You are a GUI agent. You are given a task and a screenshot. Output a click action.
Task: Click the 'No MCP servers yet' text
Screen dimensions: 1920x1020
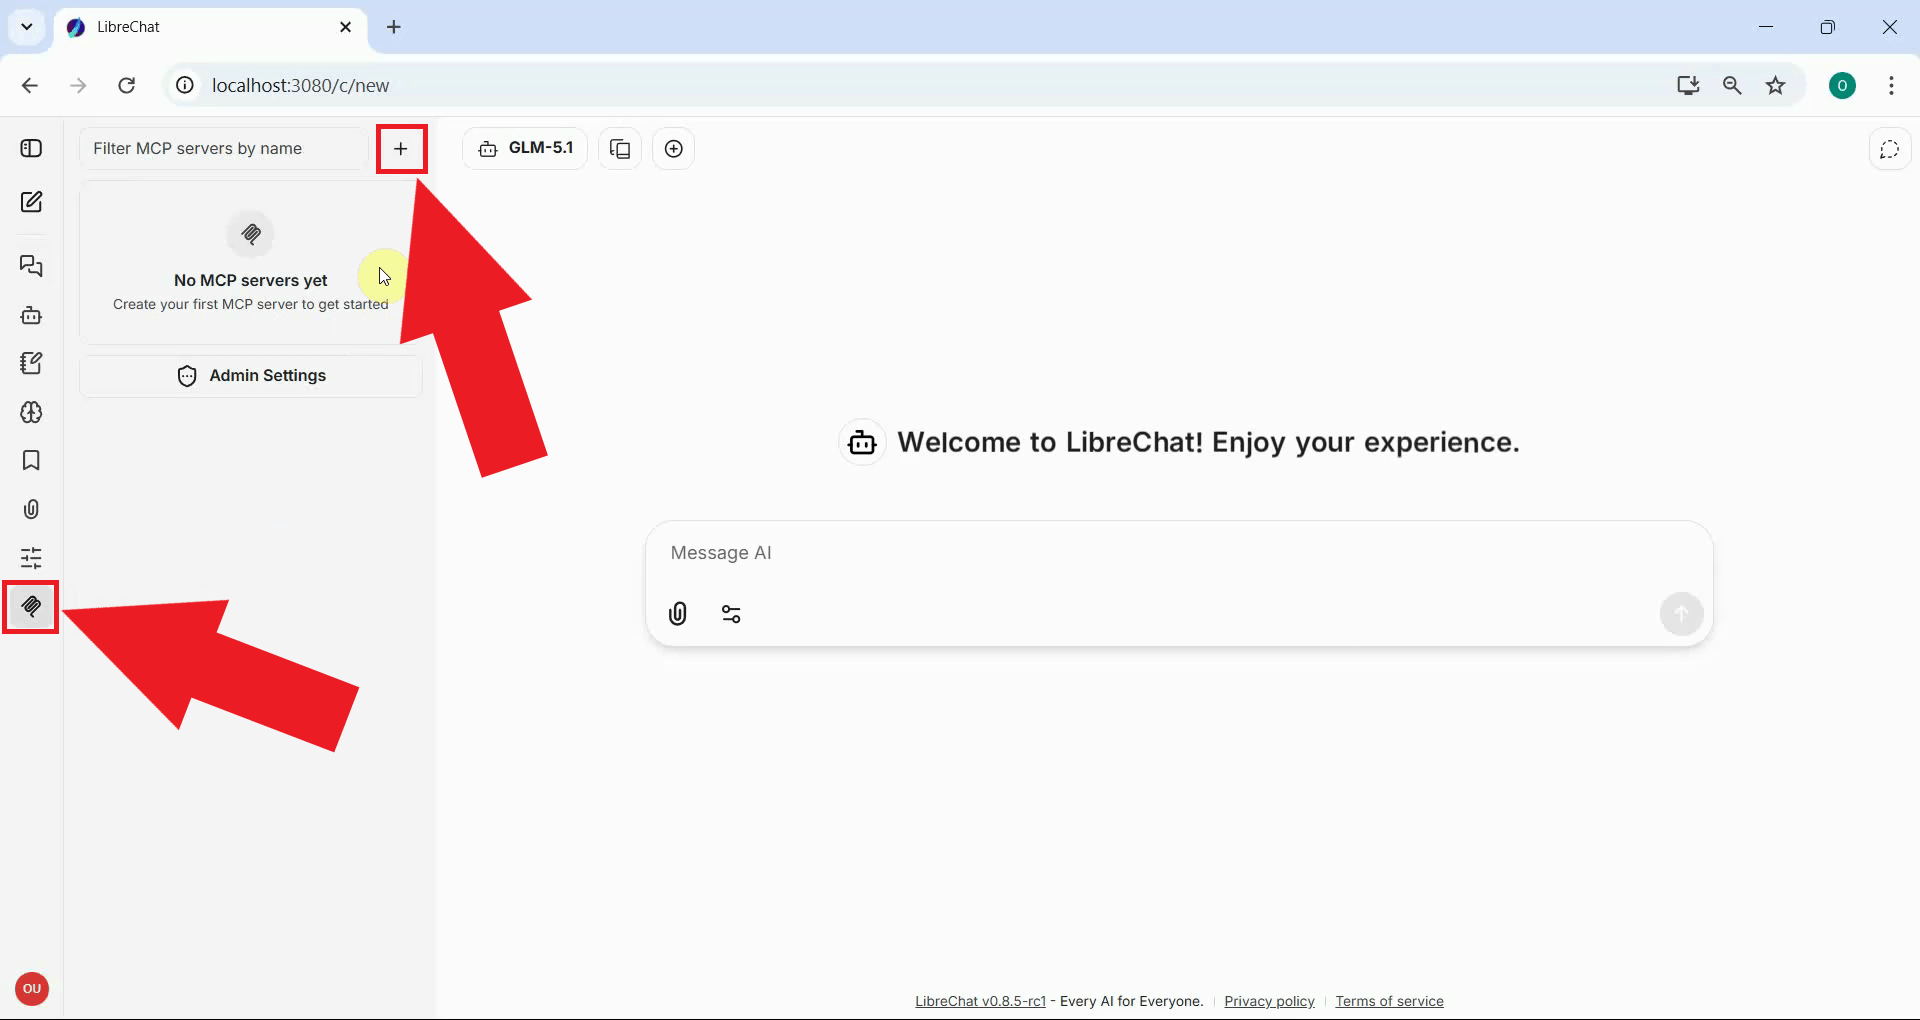point(250,280)
